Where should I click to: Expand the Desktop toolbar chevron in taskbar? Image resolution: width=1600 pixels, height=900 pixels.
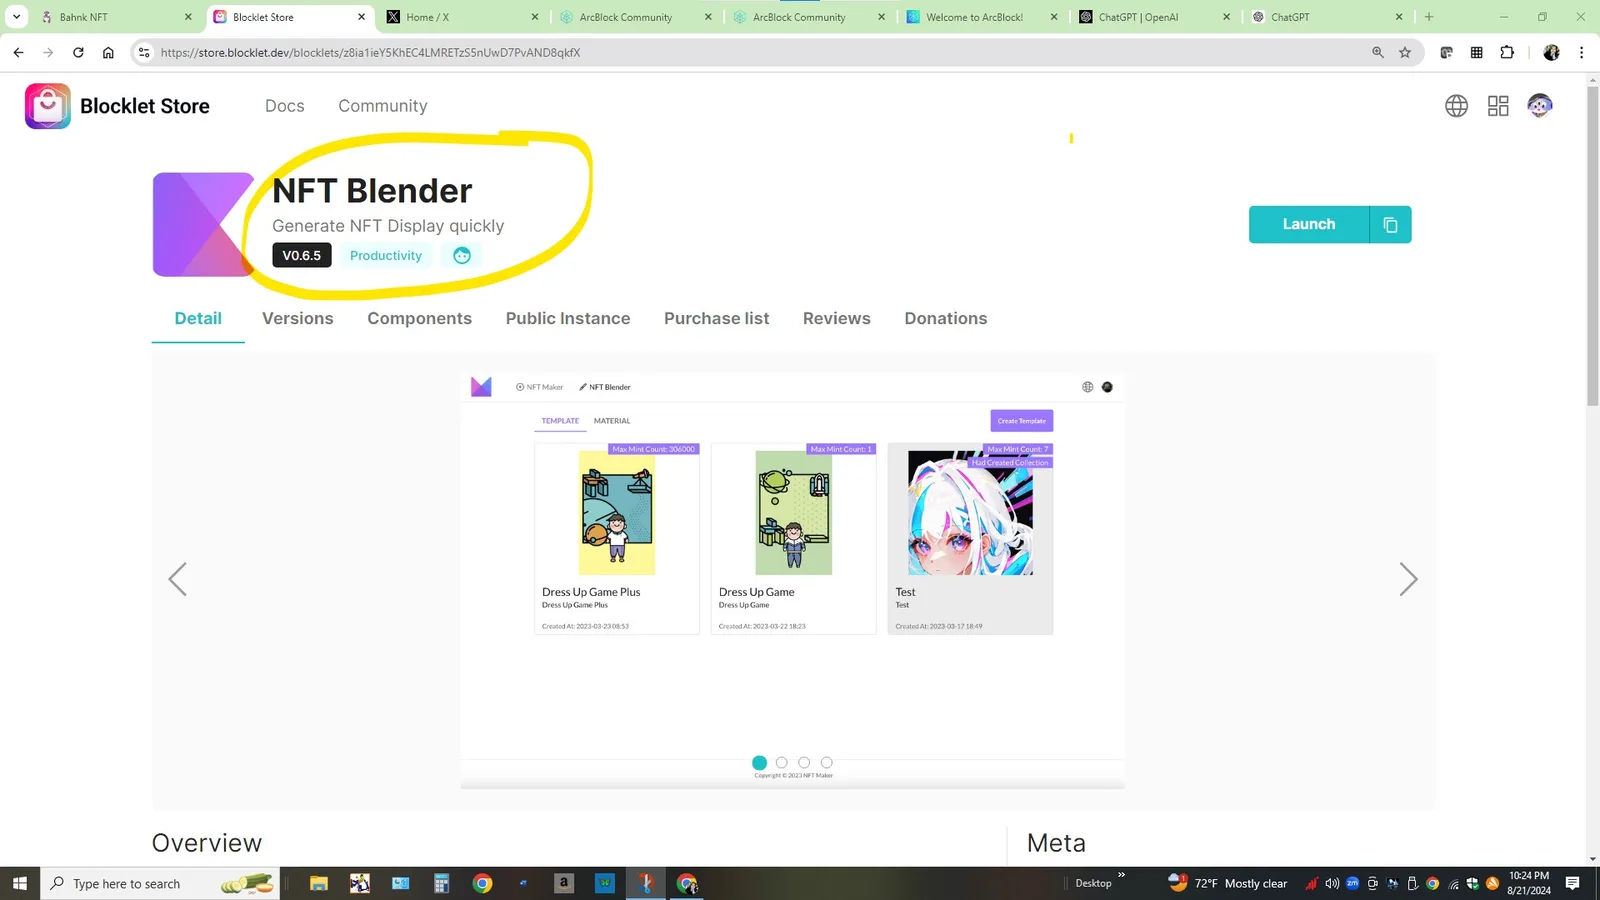coord(1121,875)
